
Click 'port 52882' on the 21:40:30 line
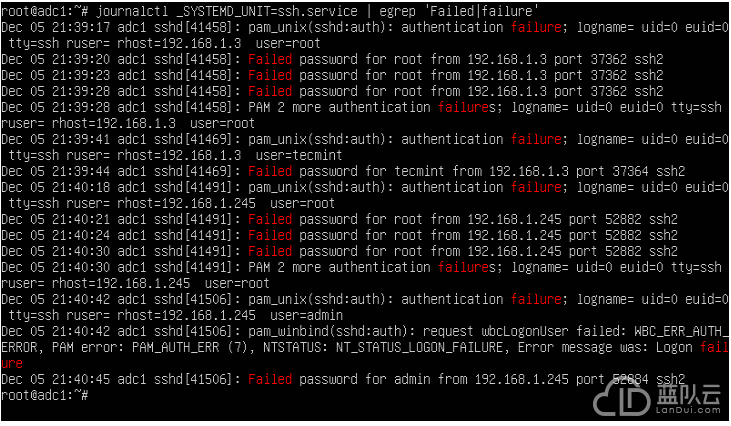coord(605,252)
